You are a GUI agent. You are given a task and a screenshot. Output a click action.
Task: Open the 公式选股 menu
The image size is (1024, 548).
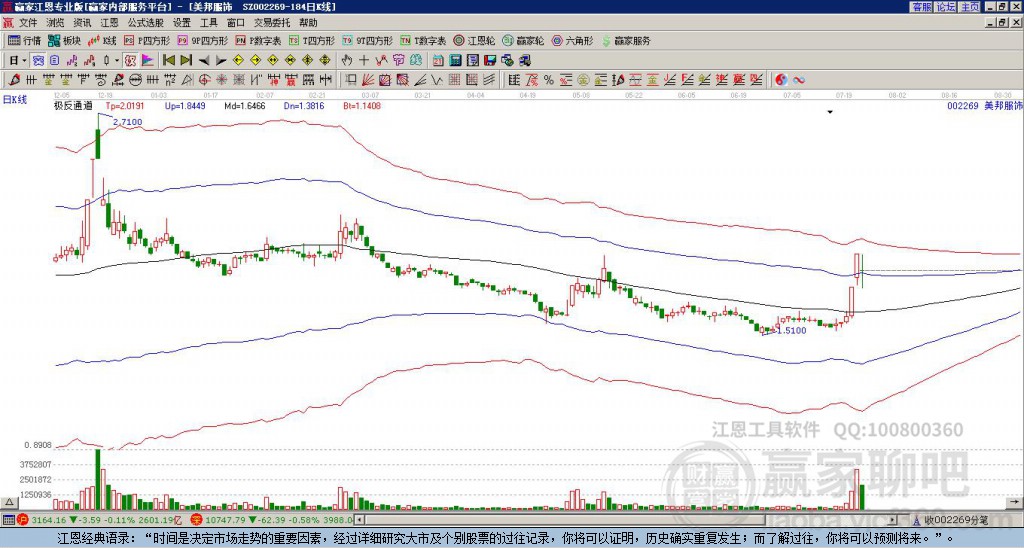tap(146, 23)
